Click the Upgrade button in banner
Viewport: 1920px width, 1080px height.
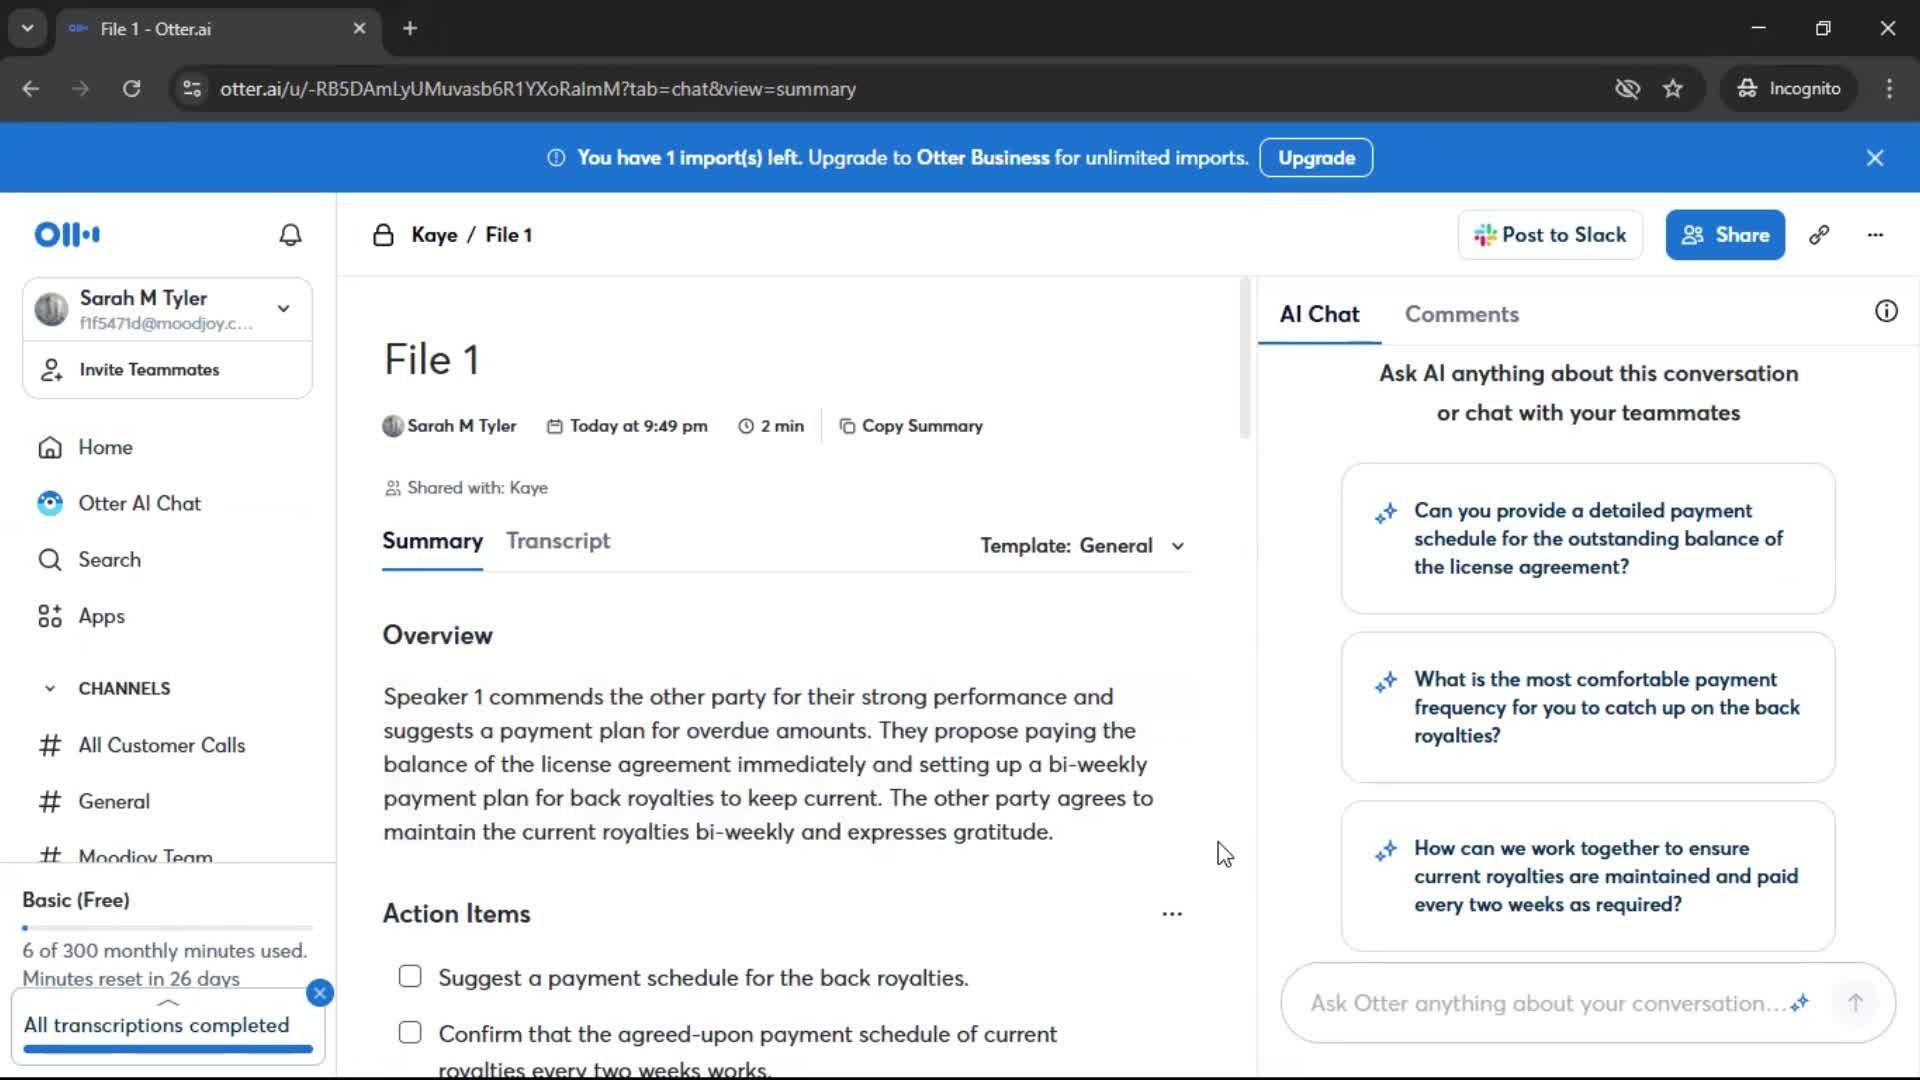(x=1316, y=158)
